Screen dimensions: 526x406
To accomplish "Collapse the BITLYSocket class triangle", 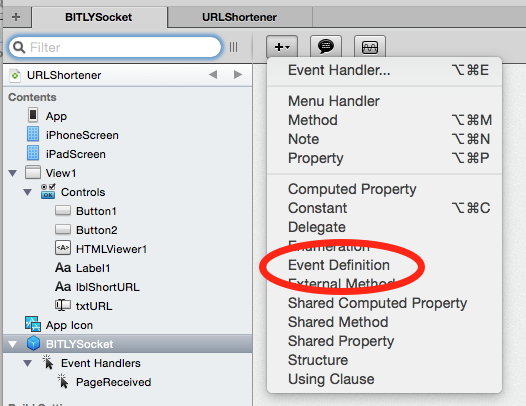I will click(x=13, y=344).
